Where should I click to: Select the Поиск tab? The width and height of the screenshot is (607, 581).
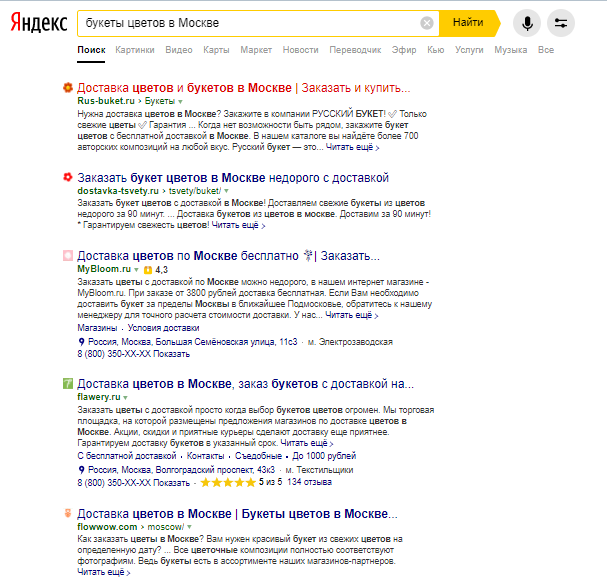point(91,50)
